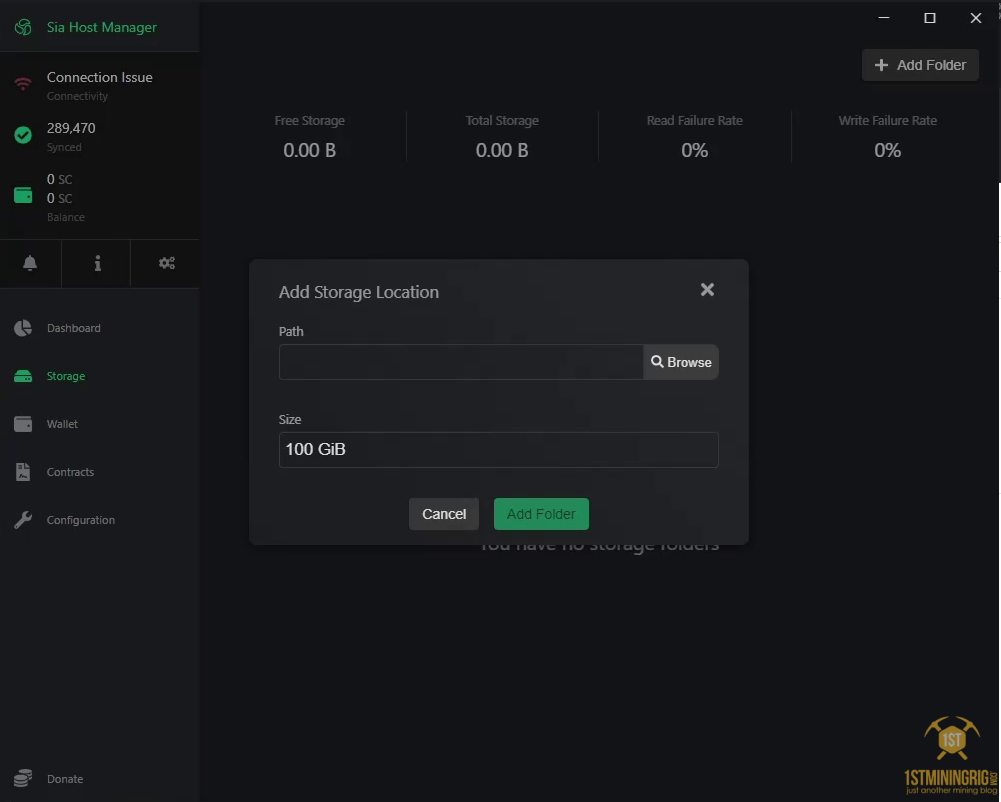This screenshot has height=802, width=1001.
Task: Open the Dashboard menu item
Action: pos(73,328)
